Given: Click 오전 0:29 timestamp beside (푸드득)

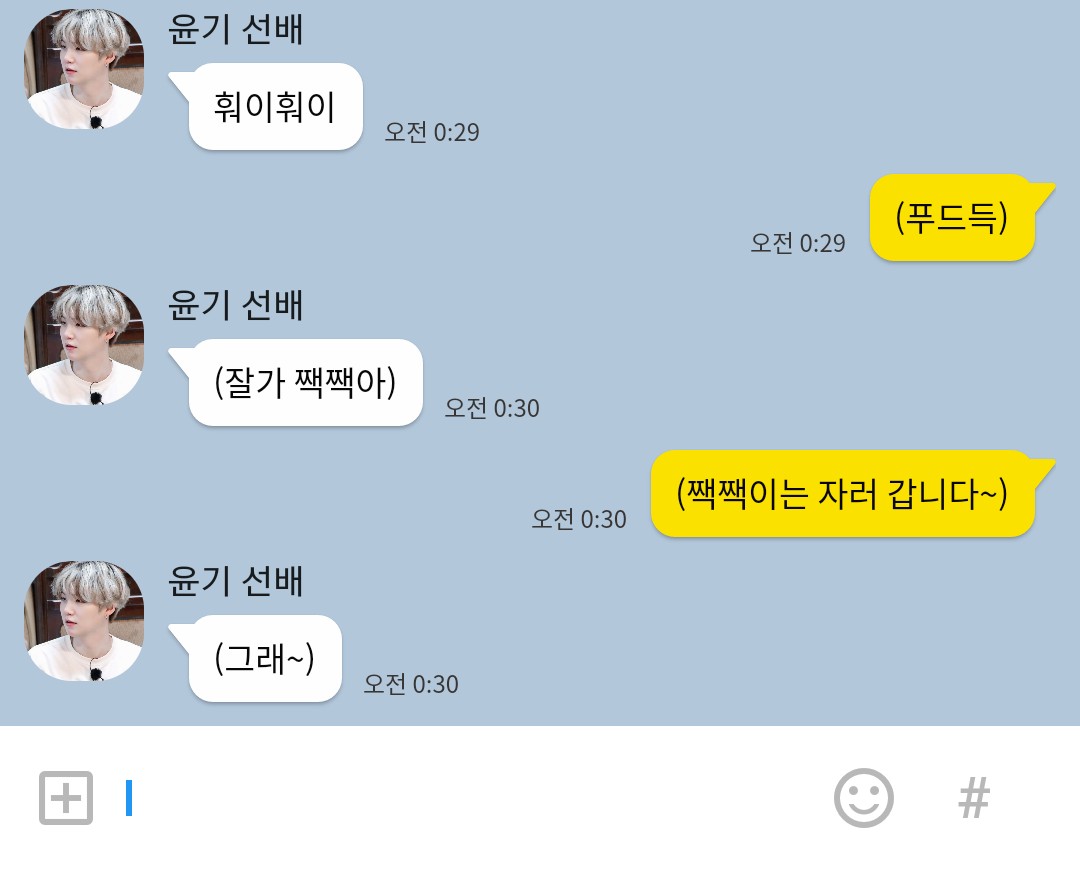Looking at the screenshot, I should (798, 242).
